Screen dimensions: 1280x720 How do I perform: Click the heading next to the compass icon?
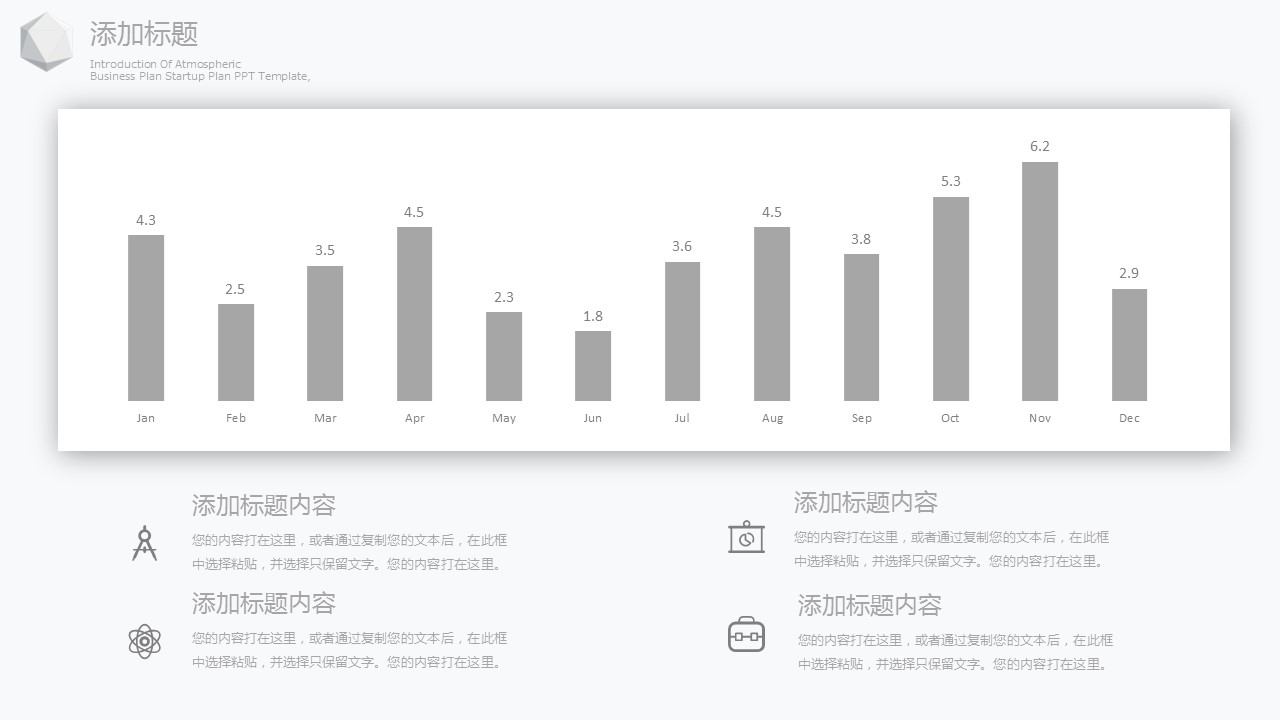click(263, 505)
